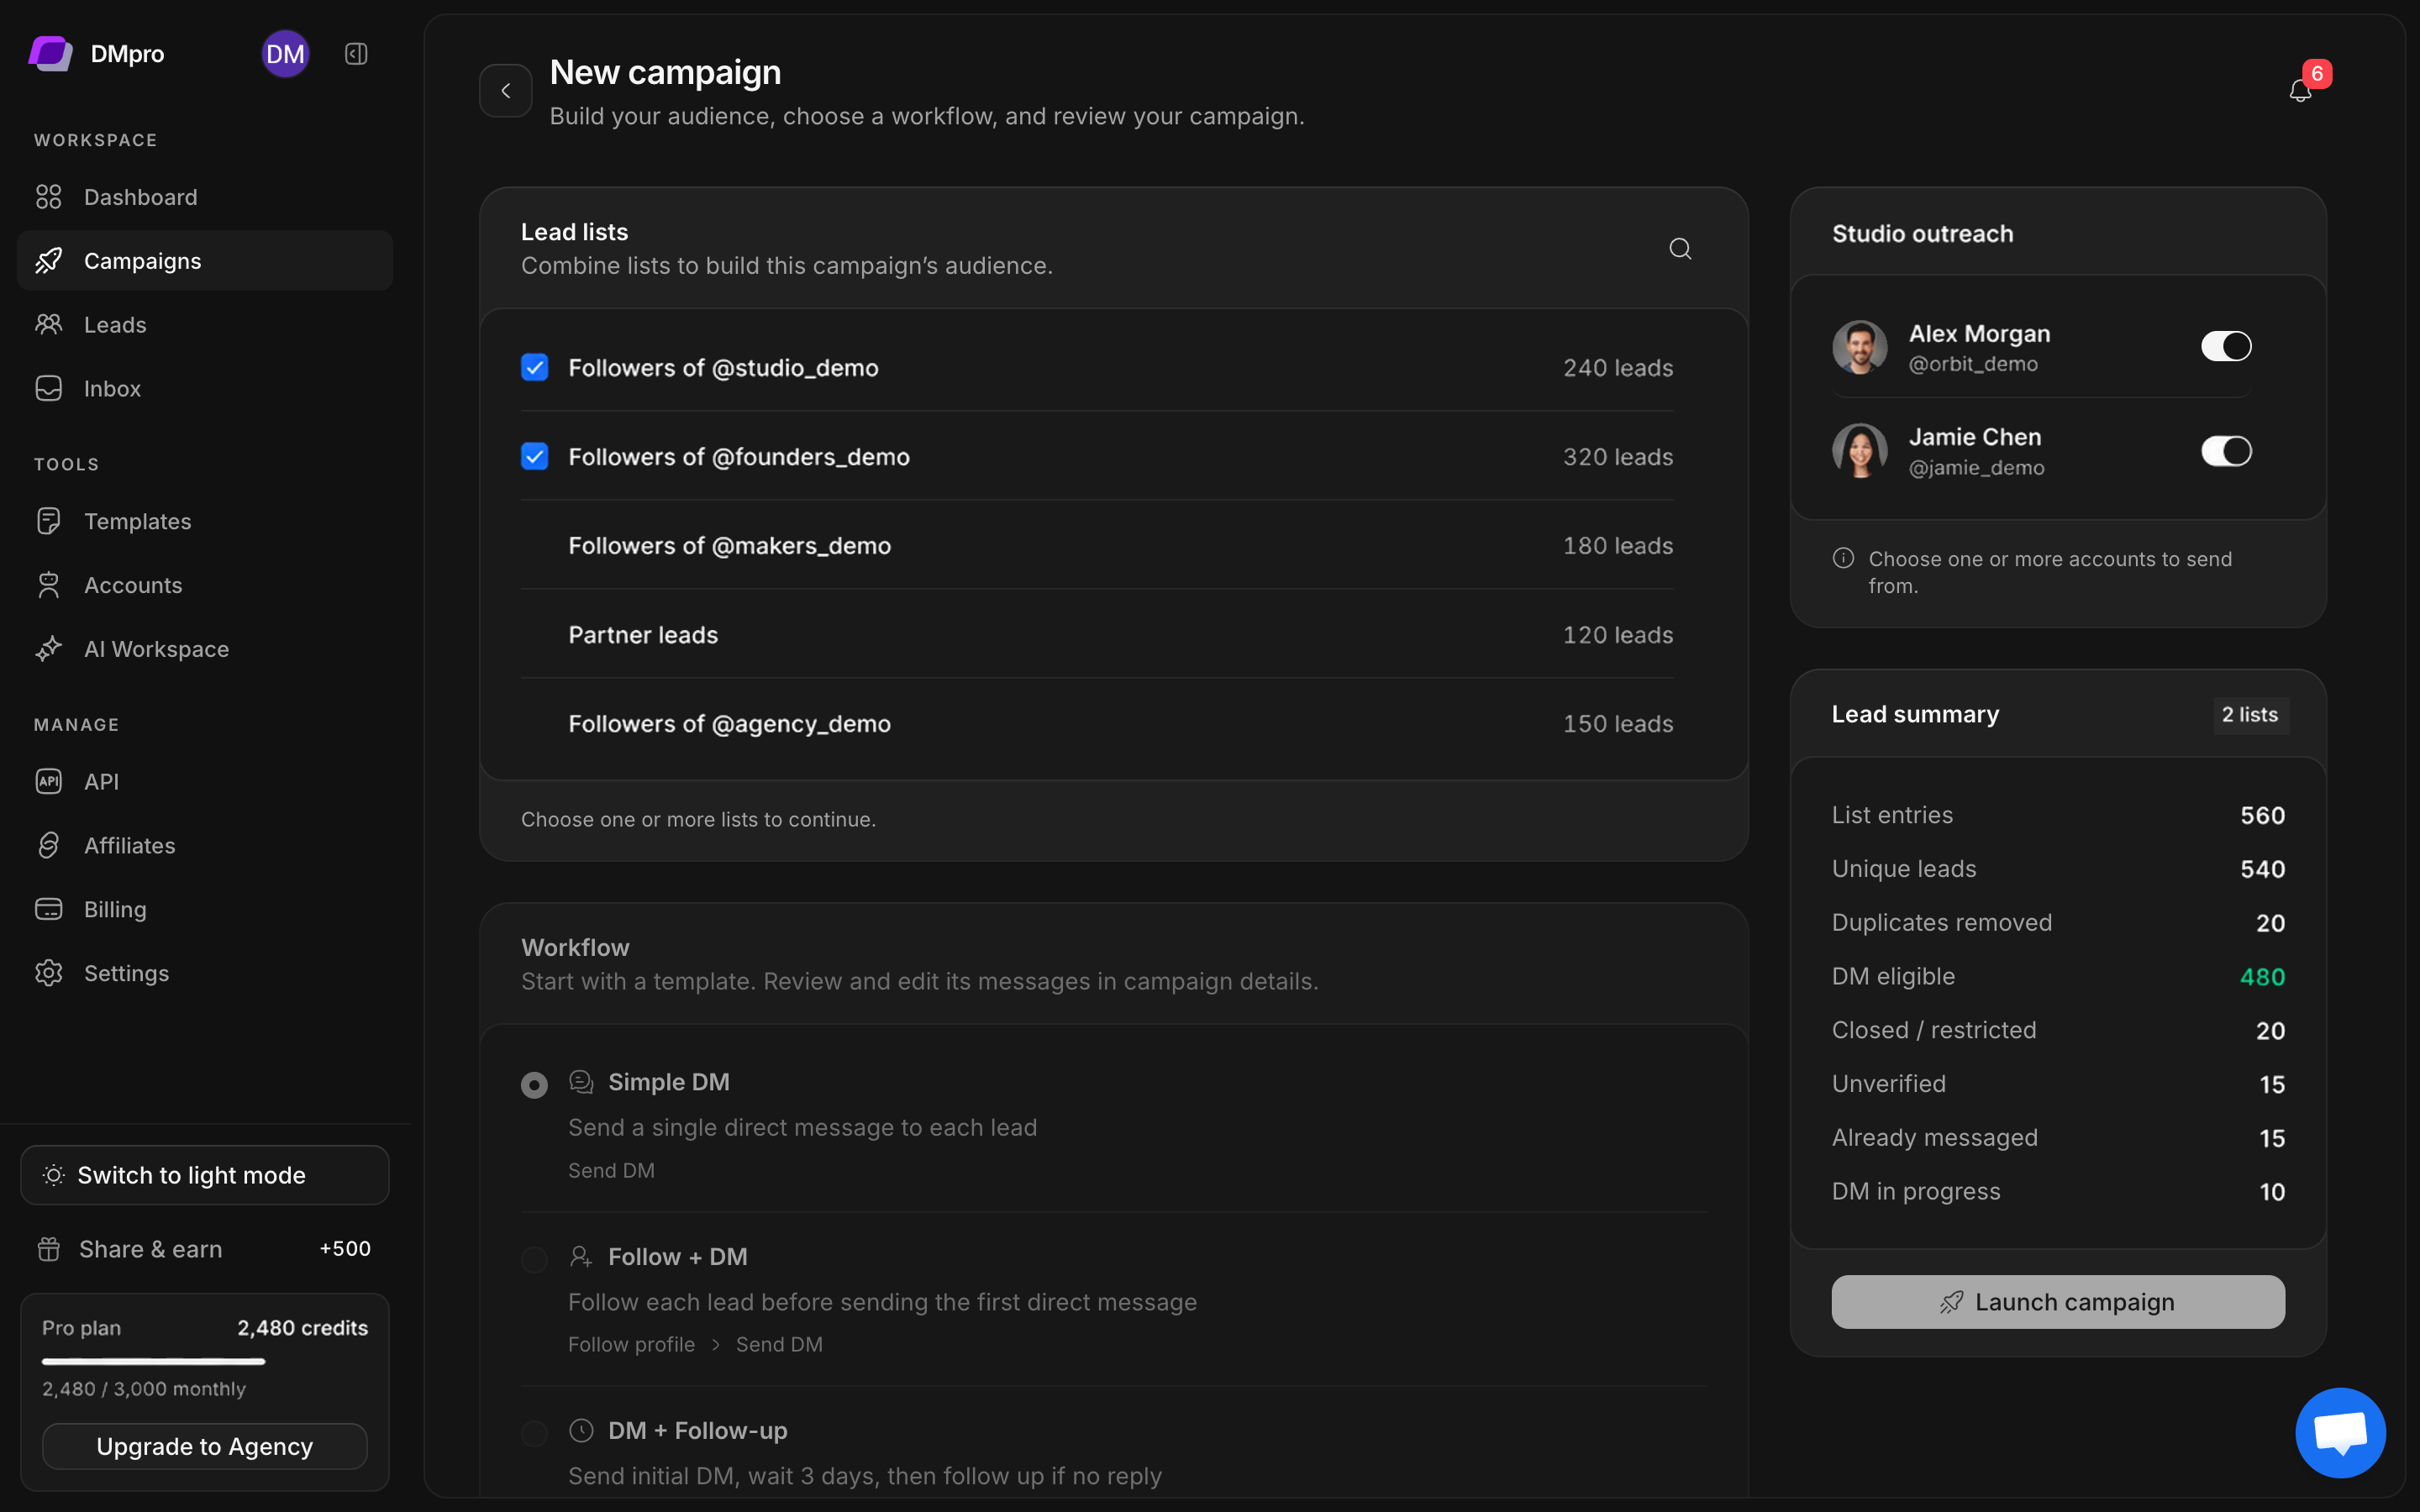Open Accounts page

click(205, 585)
